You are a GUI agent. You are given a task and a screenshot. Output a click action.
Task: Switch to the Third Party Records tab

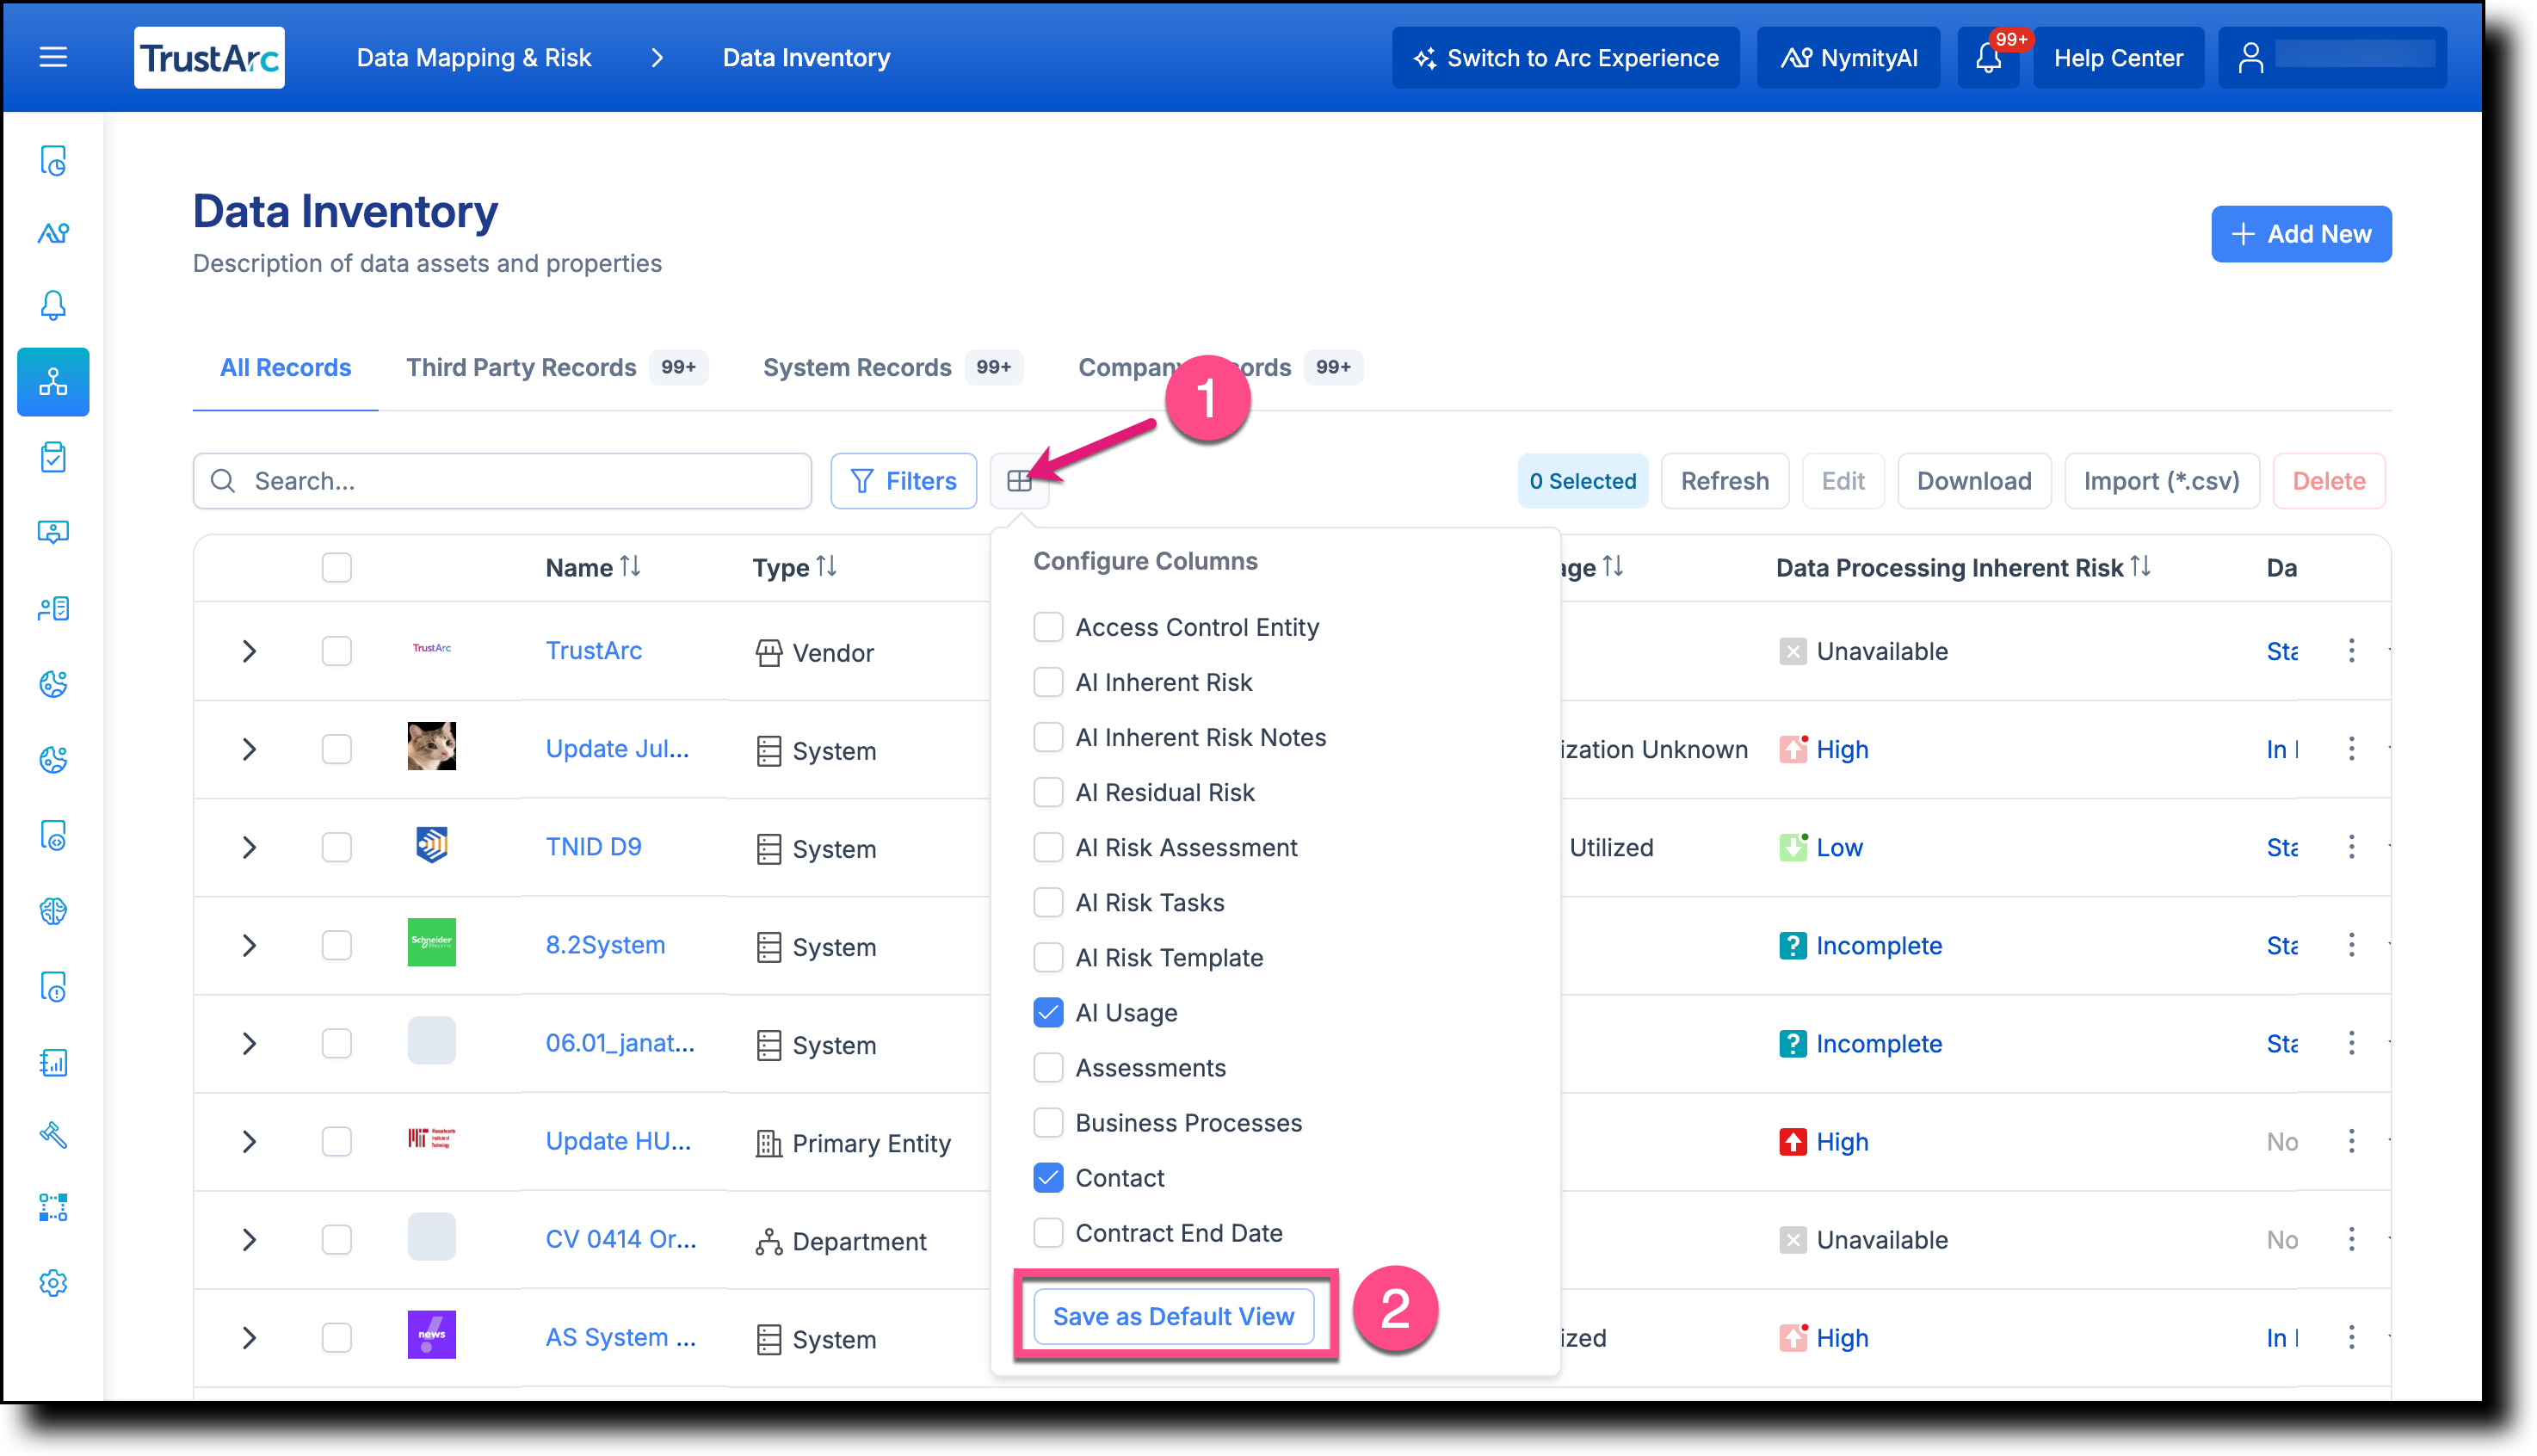click(557, 367)
